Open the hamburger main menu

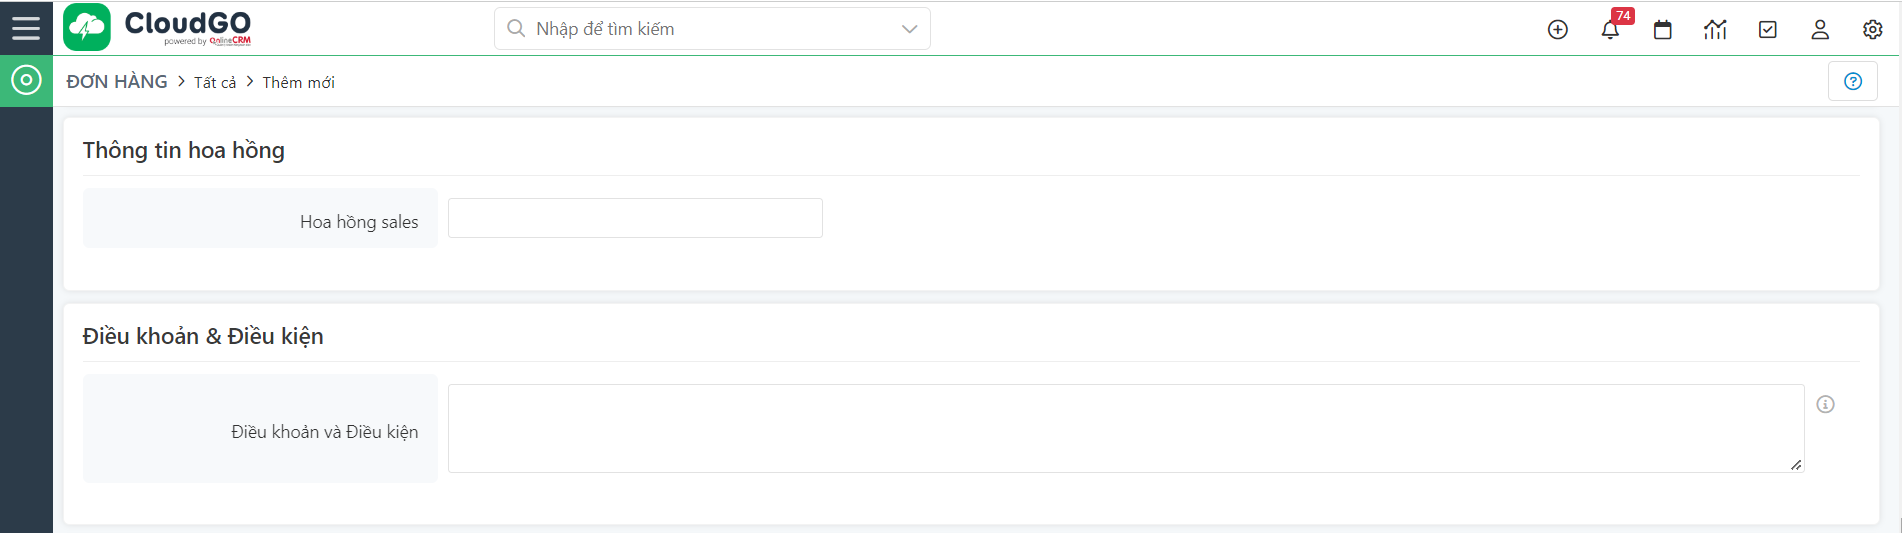tap(26, 28)
